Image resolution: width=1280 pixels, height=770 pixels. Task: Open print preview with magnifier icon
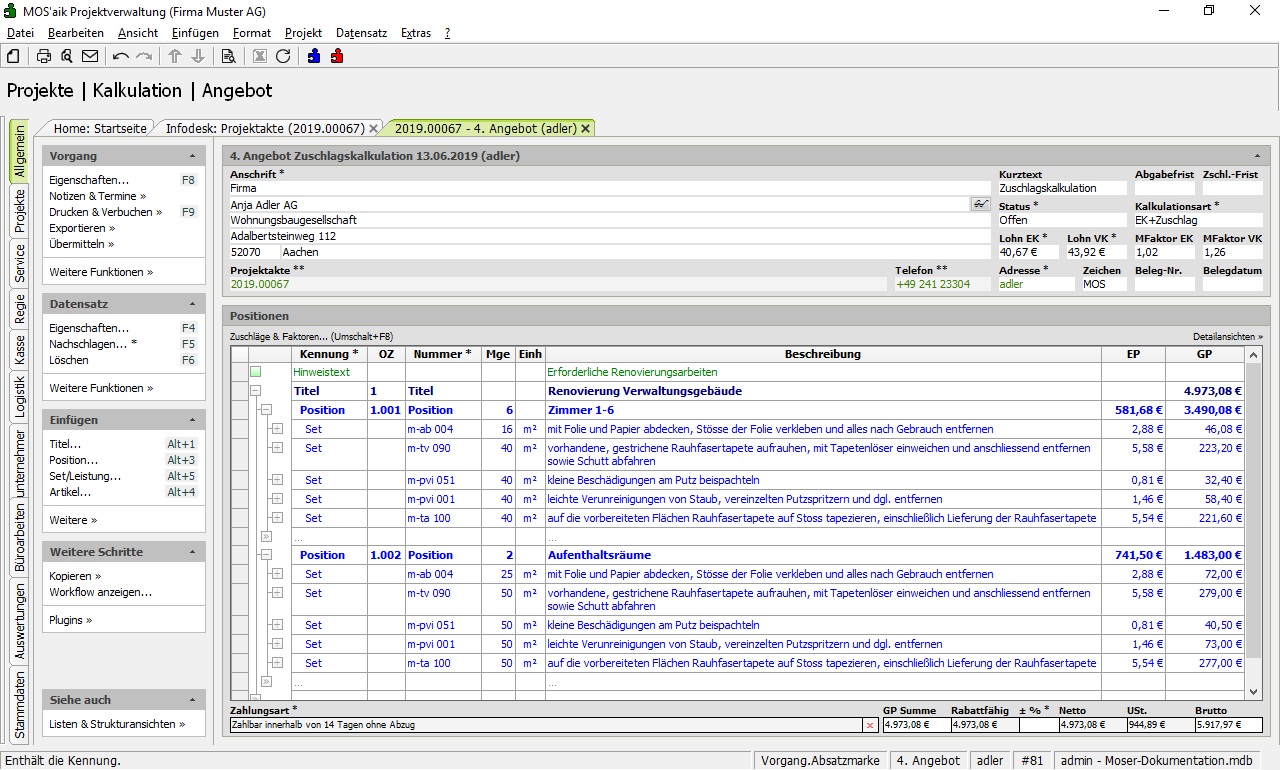point(67,56)
